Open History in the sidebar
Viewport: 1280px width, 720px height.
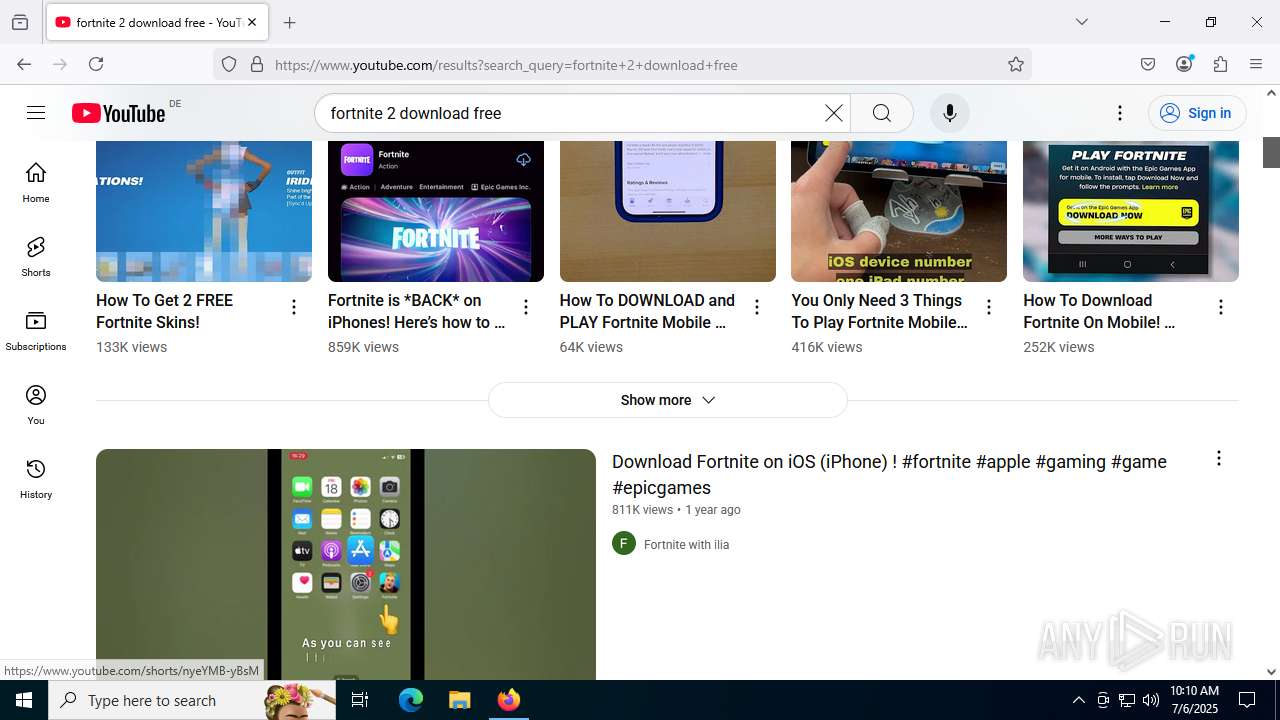(x=36, y=479)
